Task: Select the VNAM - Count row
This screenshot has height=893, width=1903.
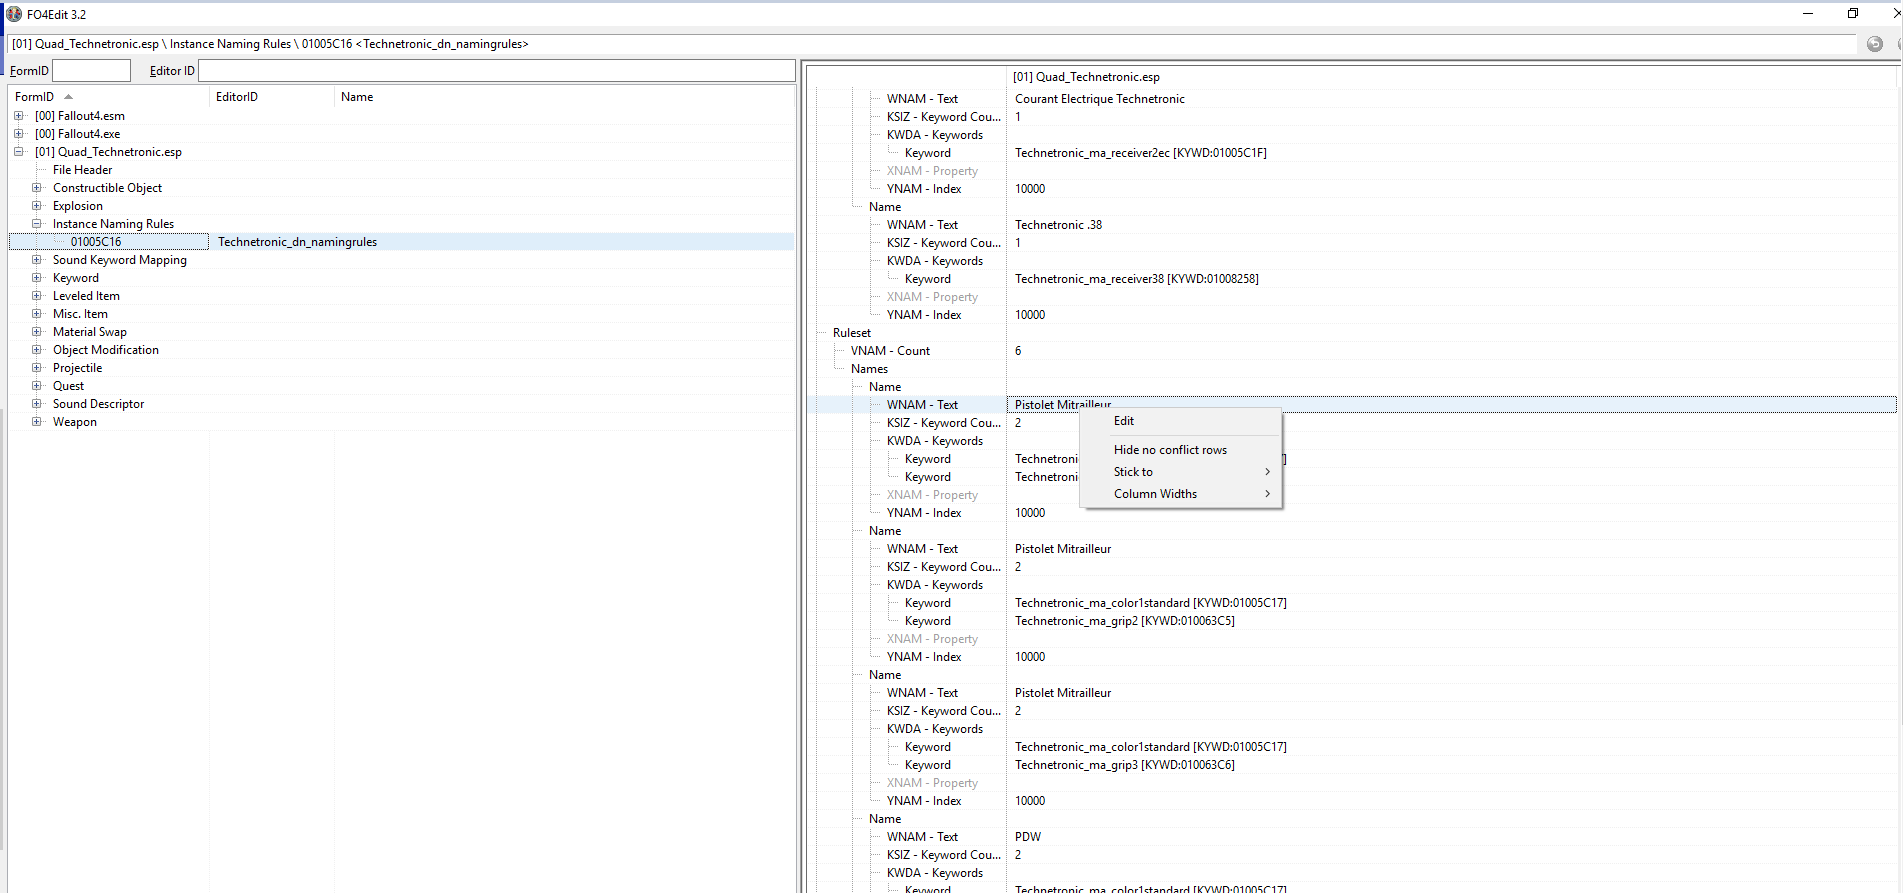Action: click(890, 351)
